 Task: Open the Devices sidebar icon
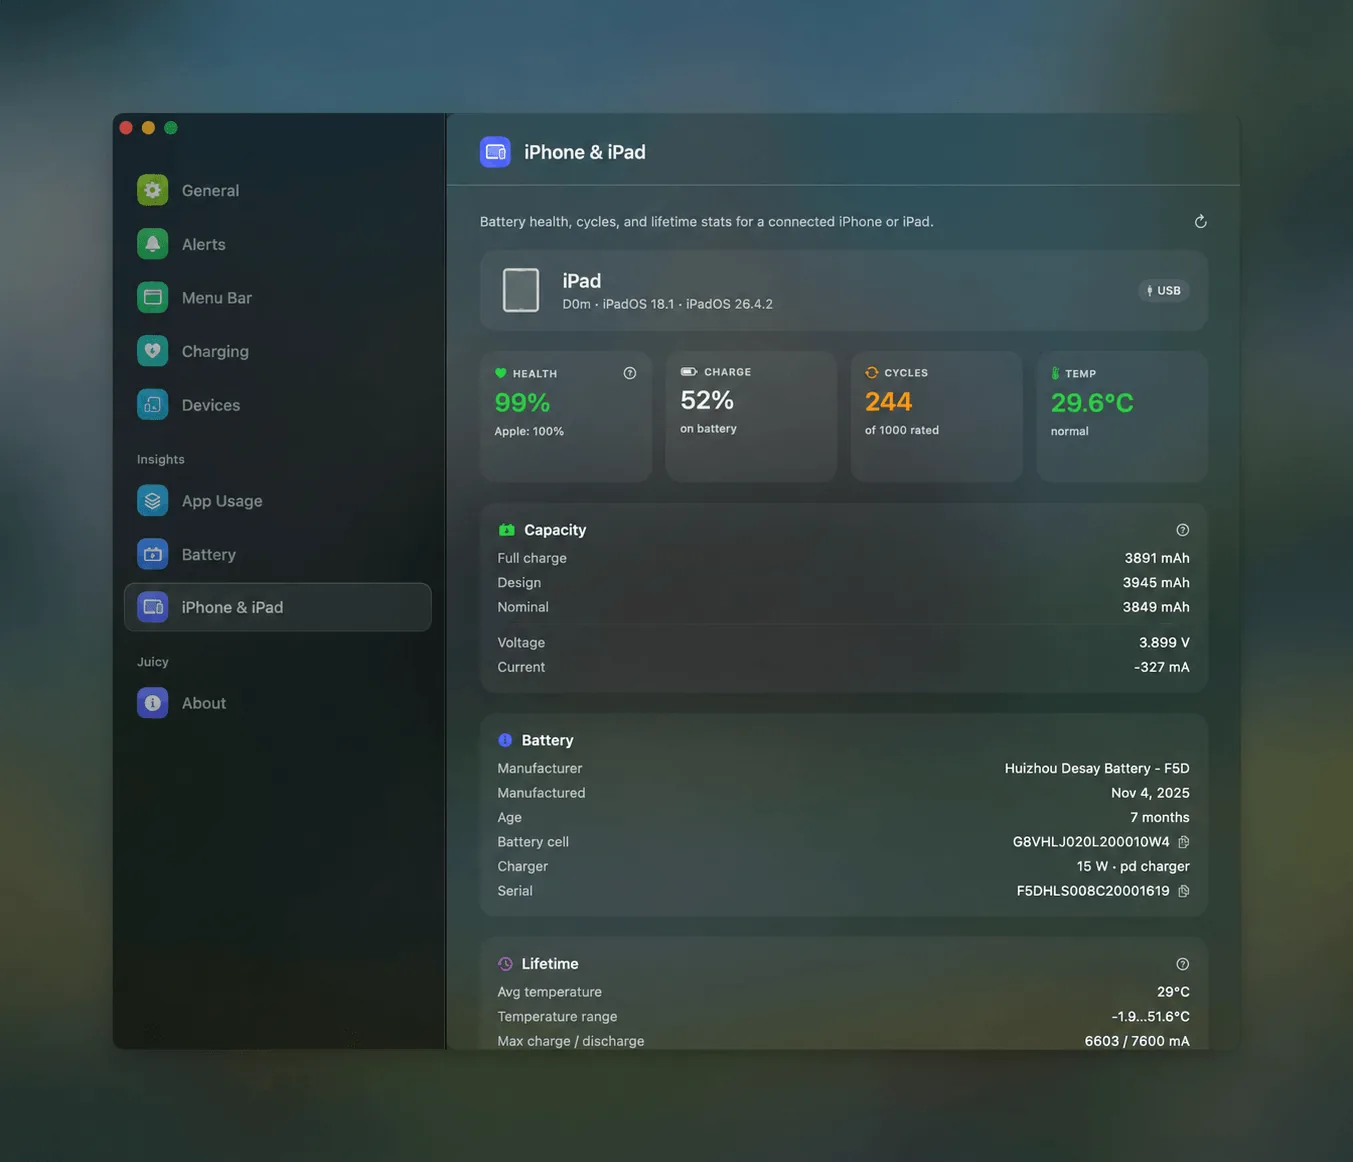point(152,404)
